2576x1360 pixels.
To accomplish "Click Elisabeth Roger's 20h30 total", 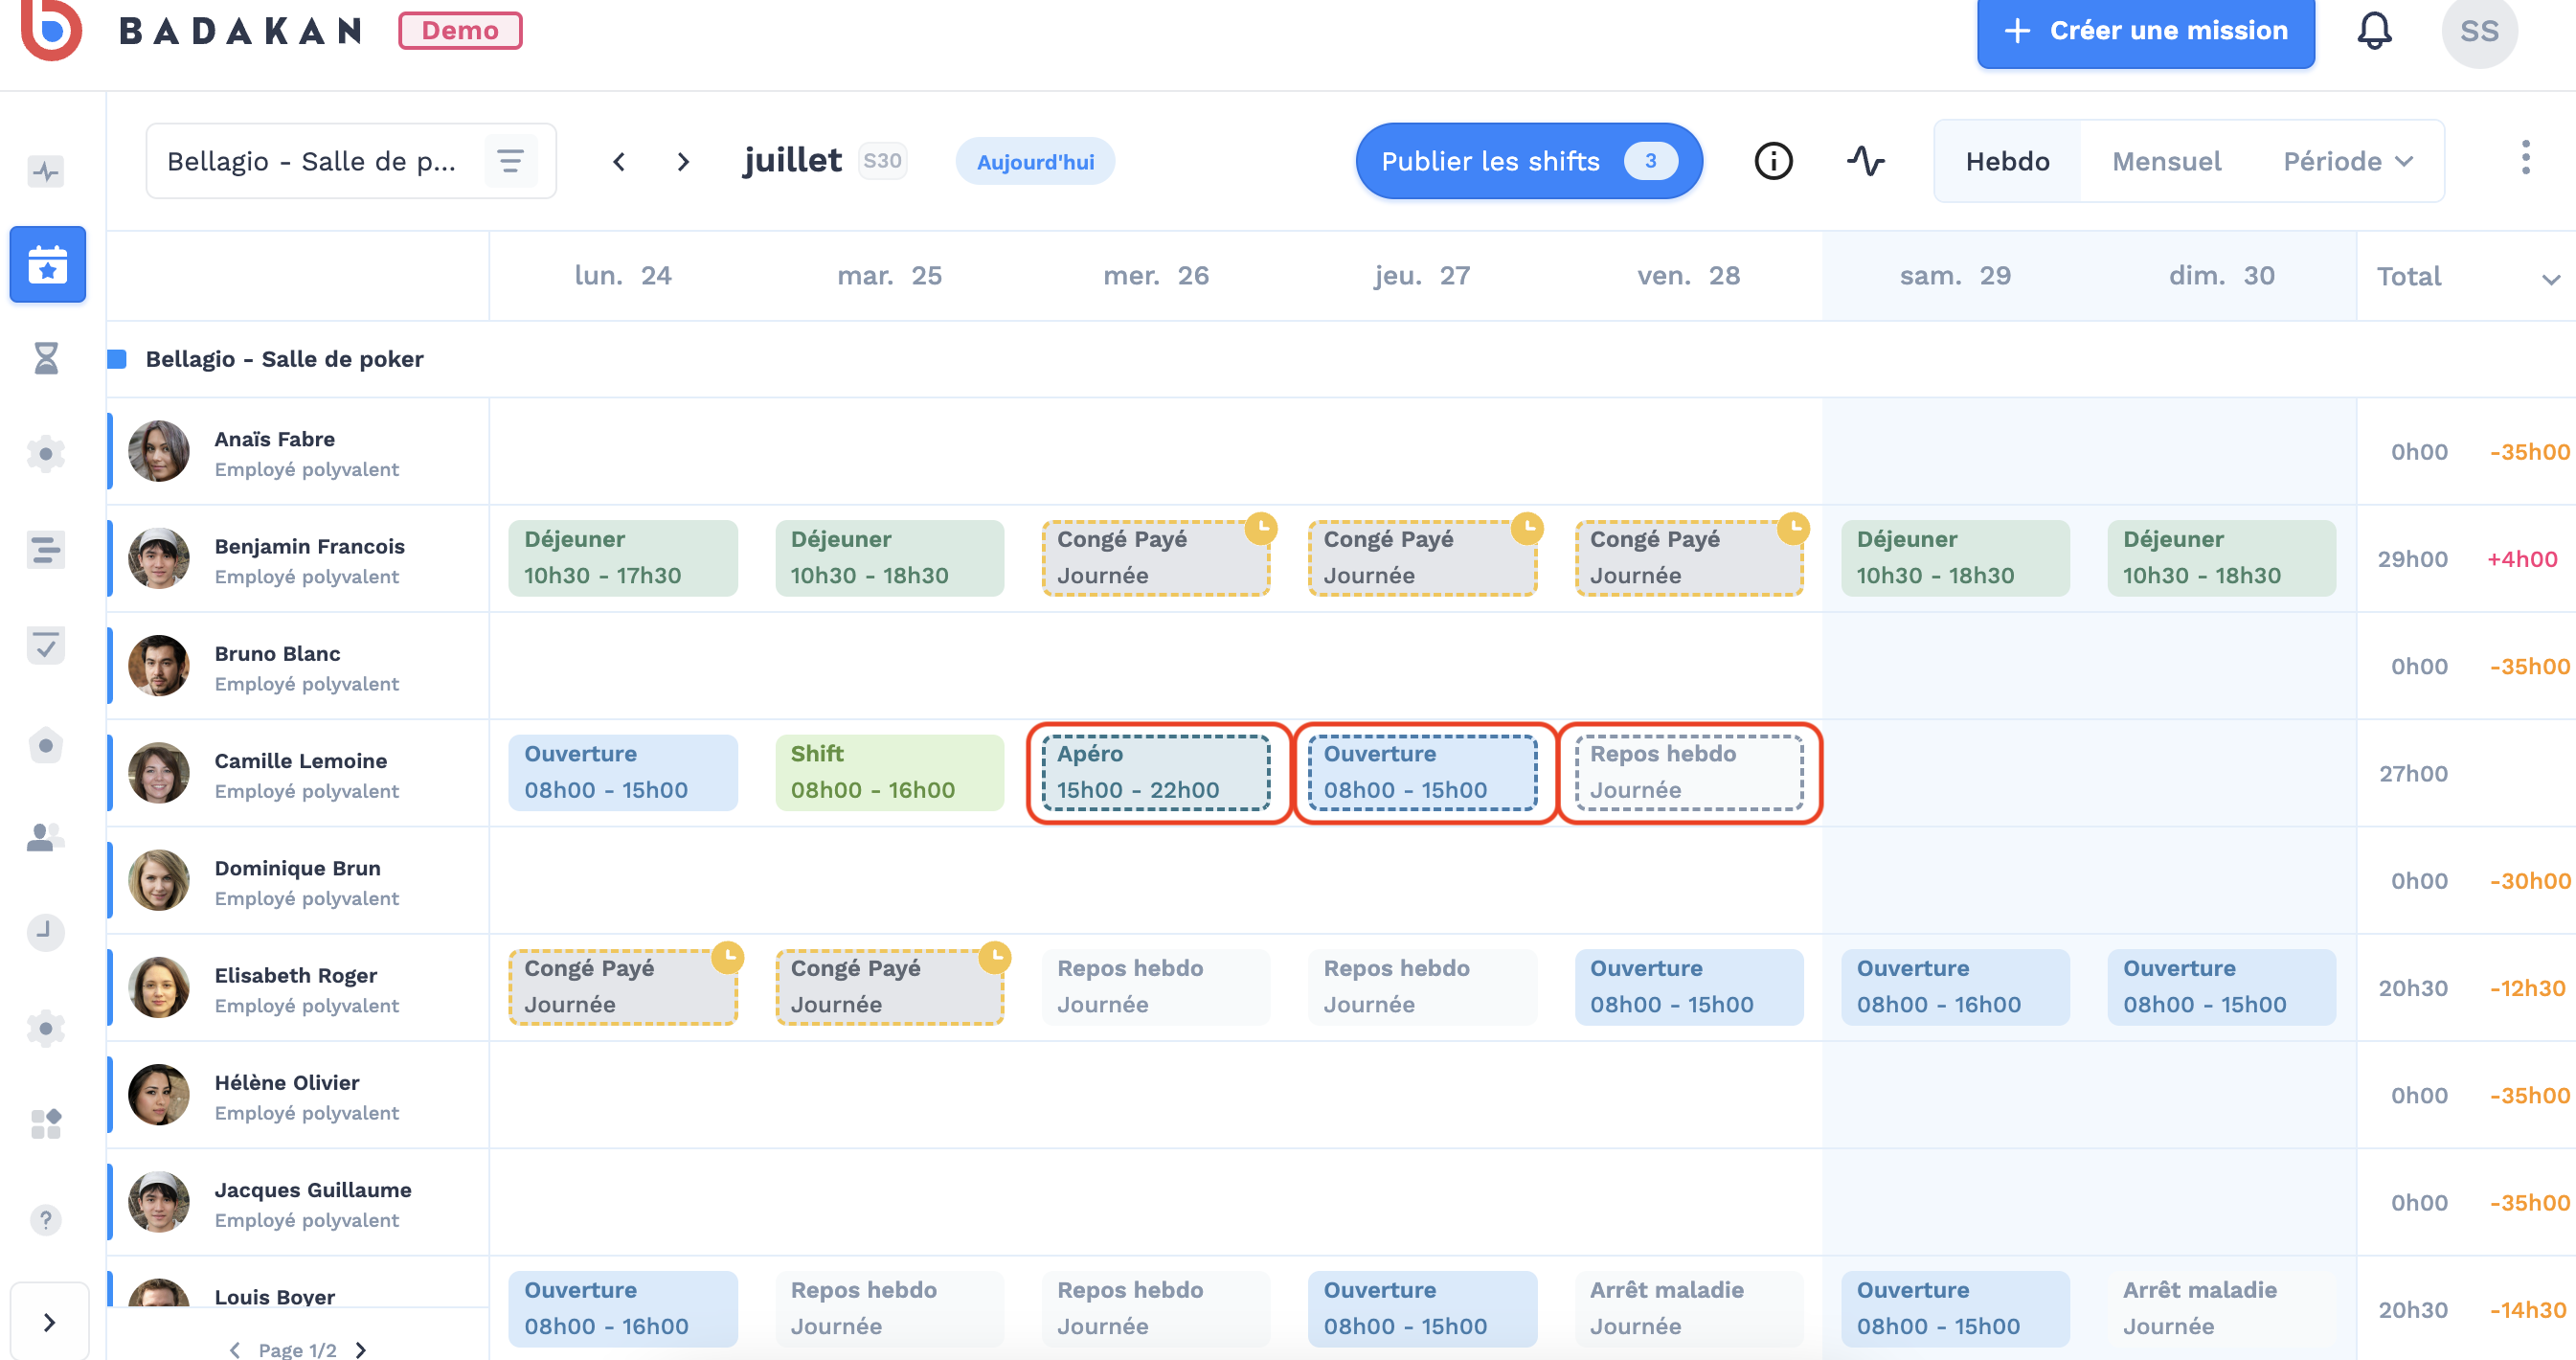I will pyautogui.click(x=2412, y=988).
